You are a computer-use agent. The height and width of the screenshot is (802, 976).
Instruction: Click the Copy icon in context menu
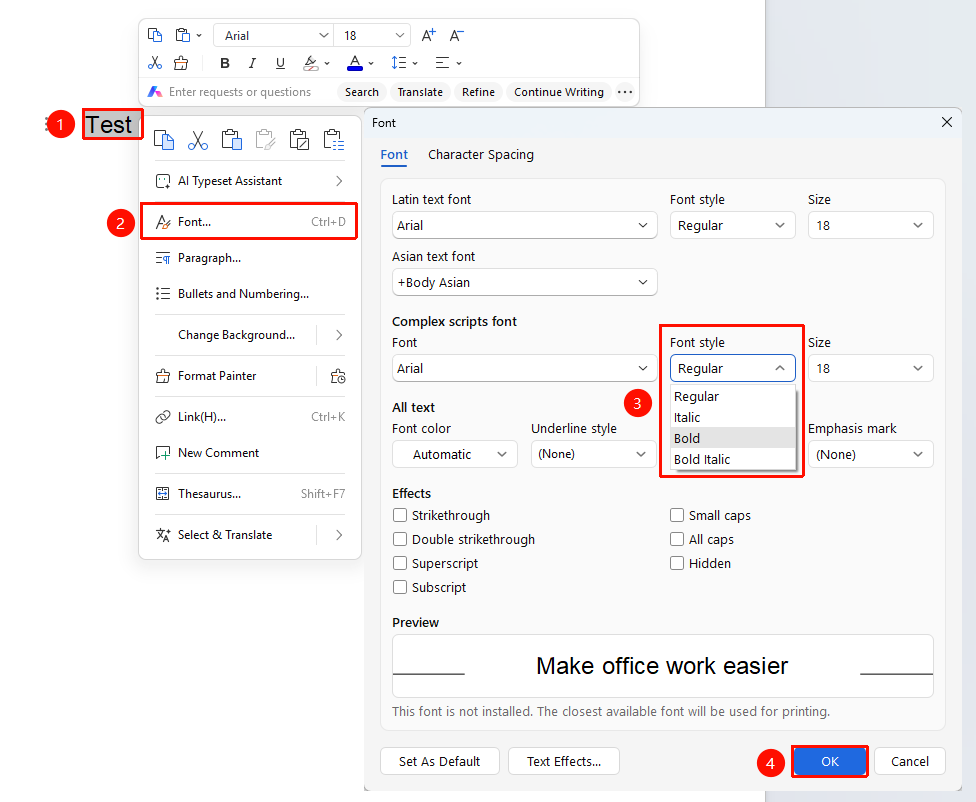coord(164,140)
